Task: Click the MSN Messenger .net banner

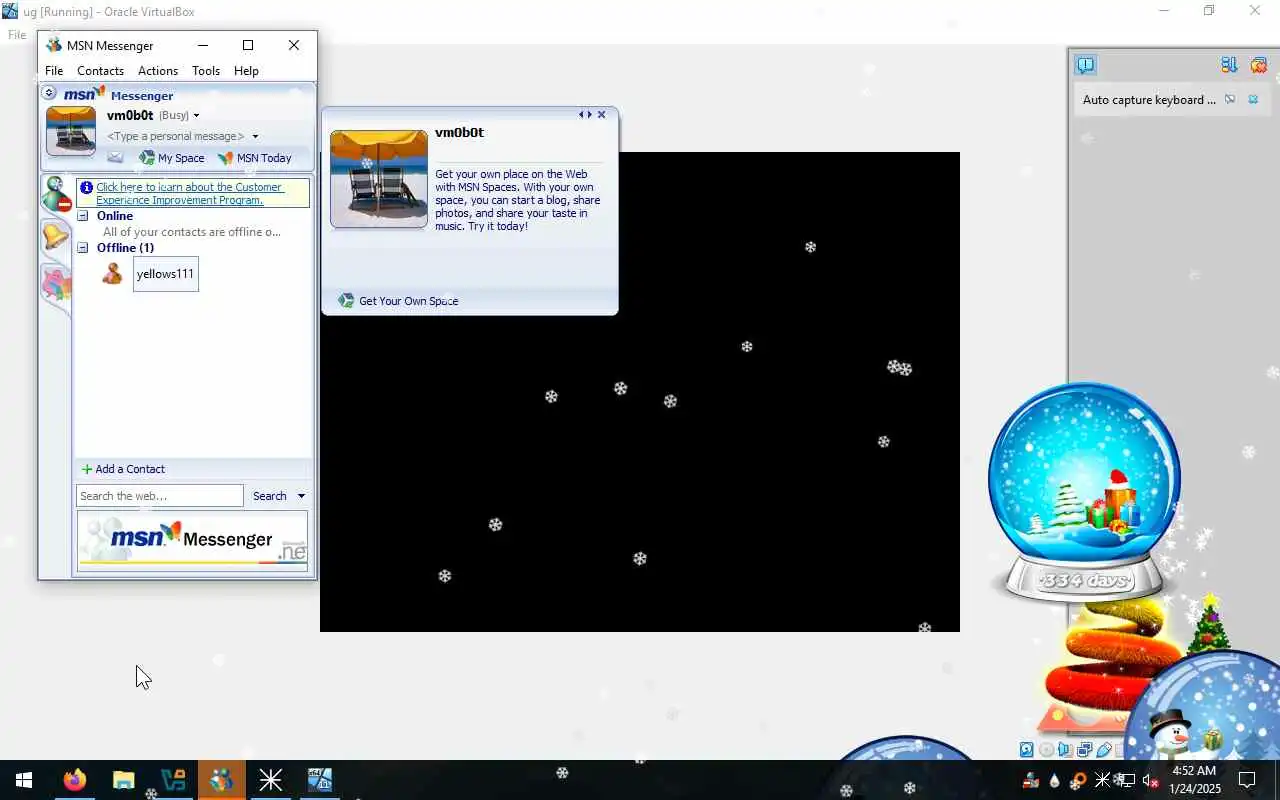Action: [192, 540]
